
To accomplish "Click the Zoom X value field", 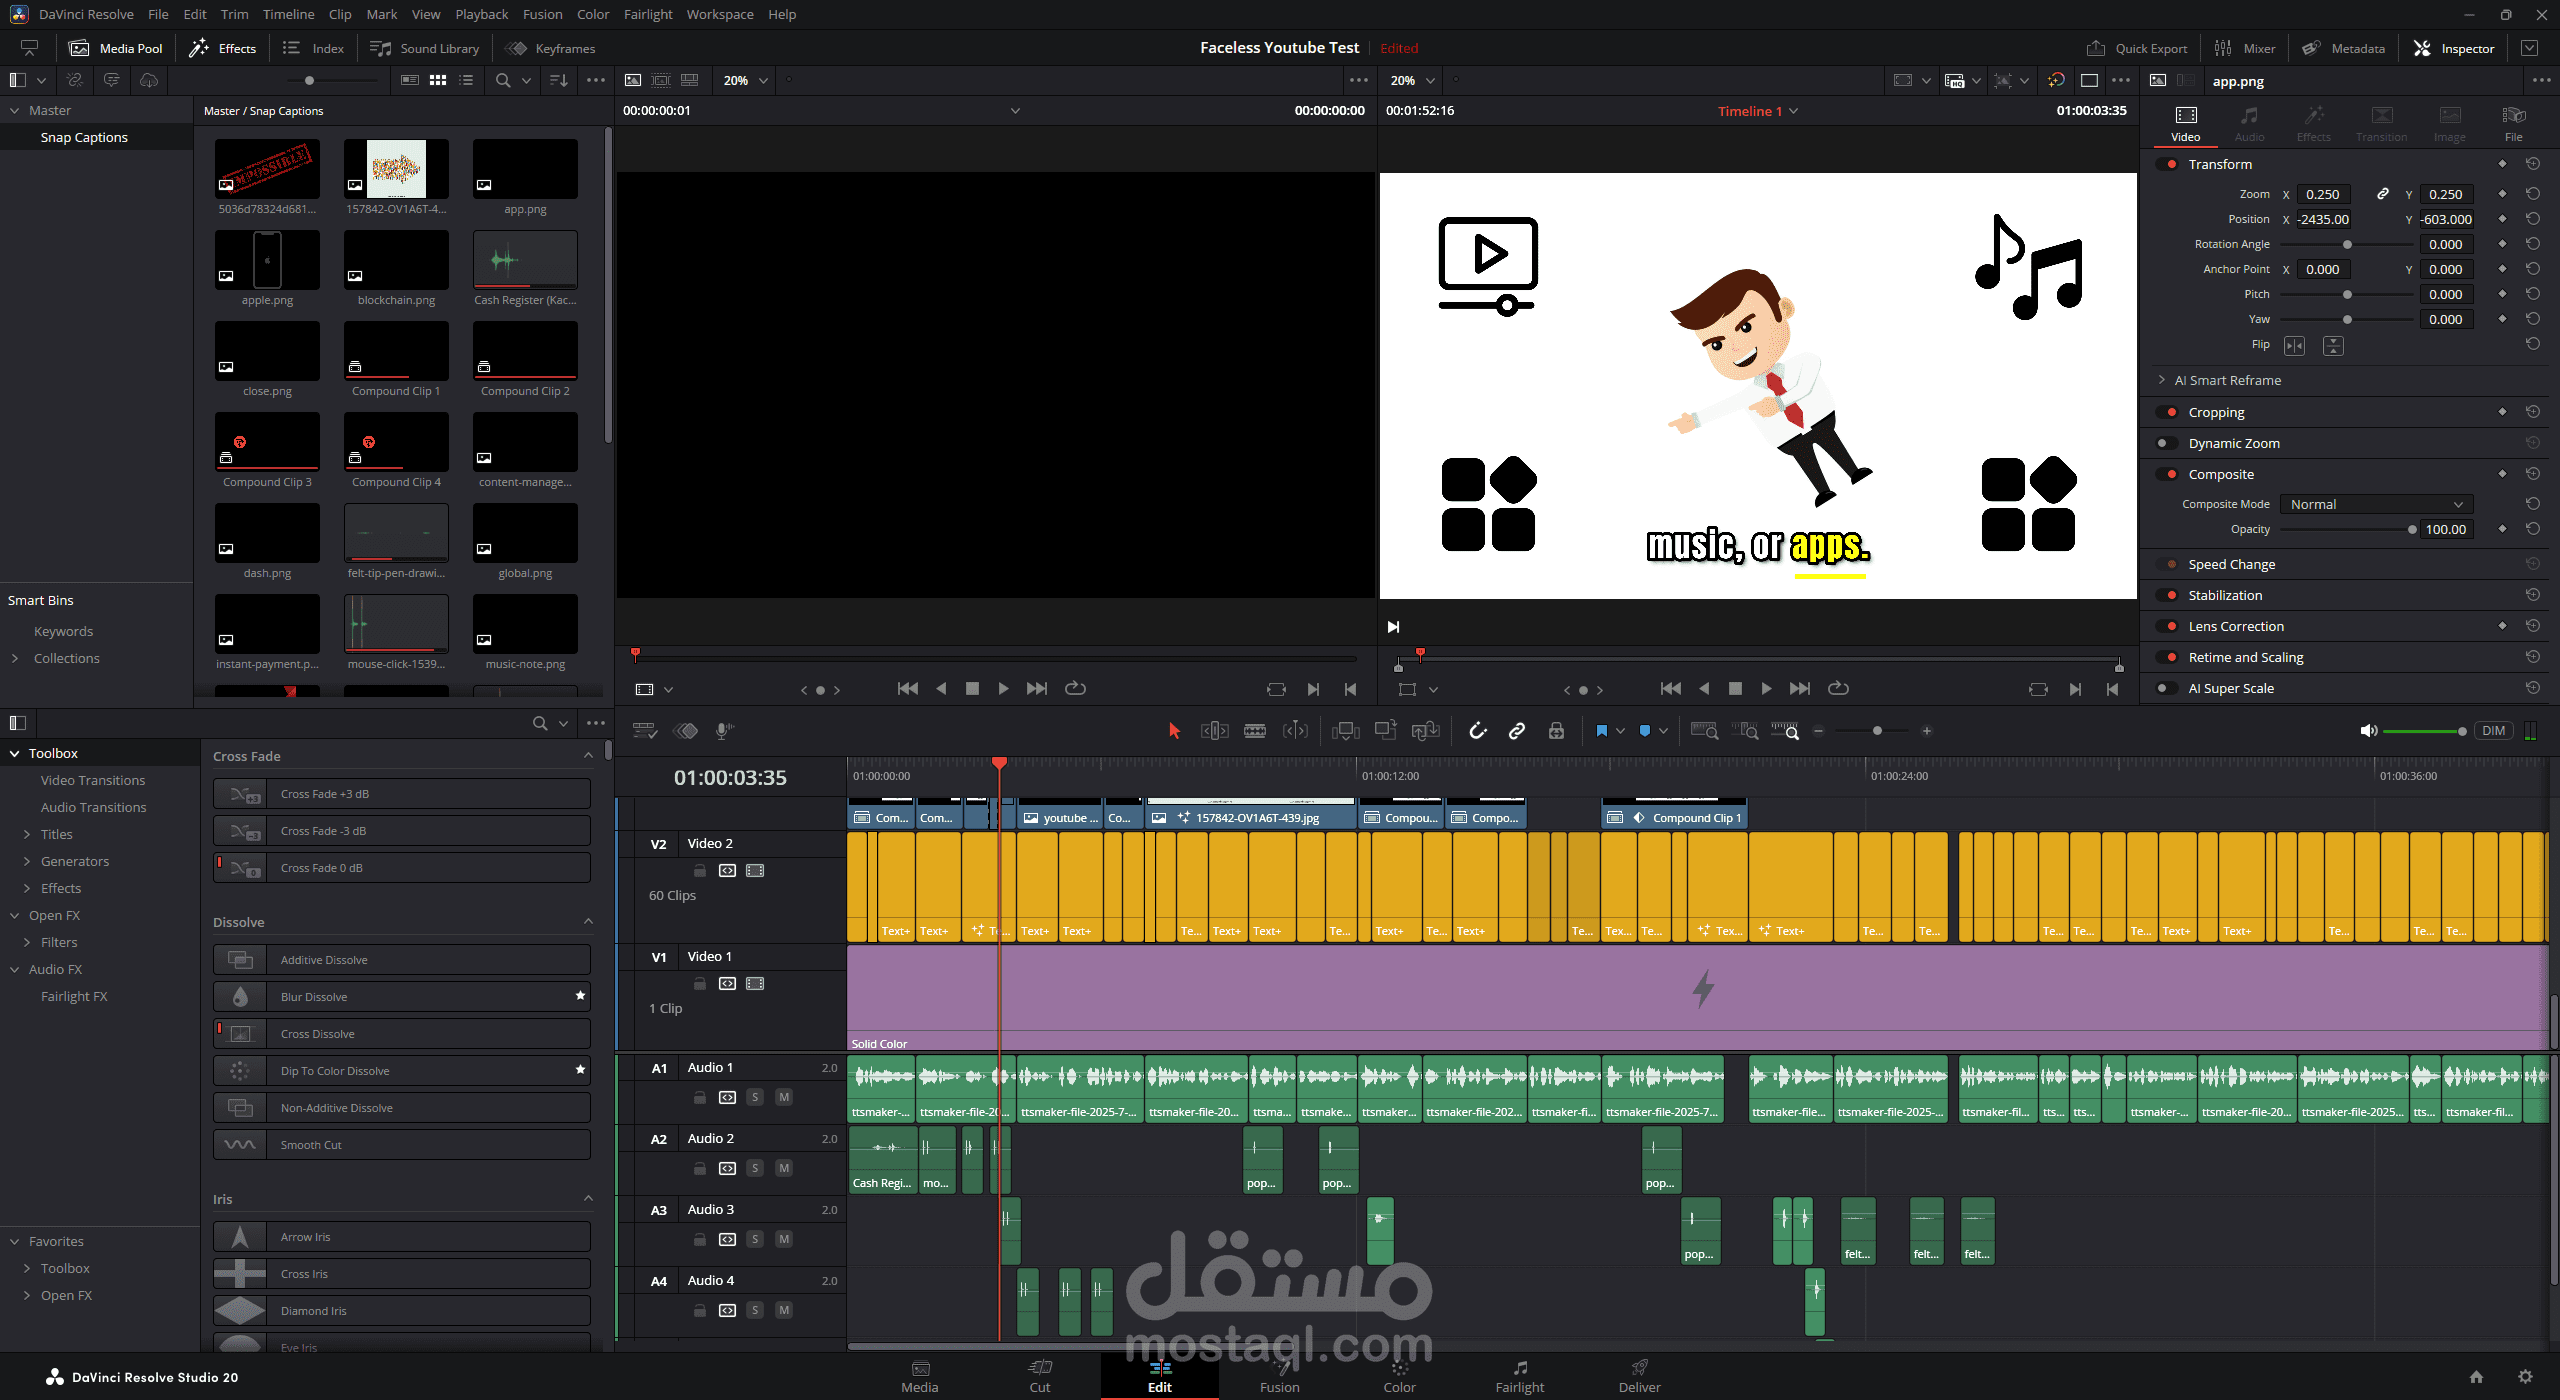I will [2322, 194].
